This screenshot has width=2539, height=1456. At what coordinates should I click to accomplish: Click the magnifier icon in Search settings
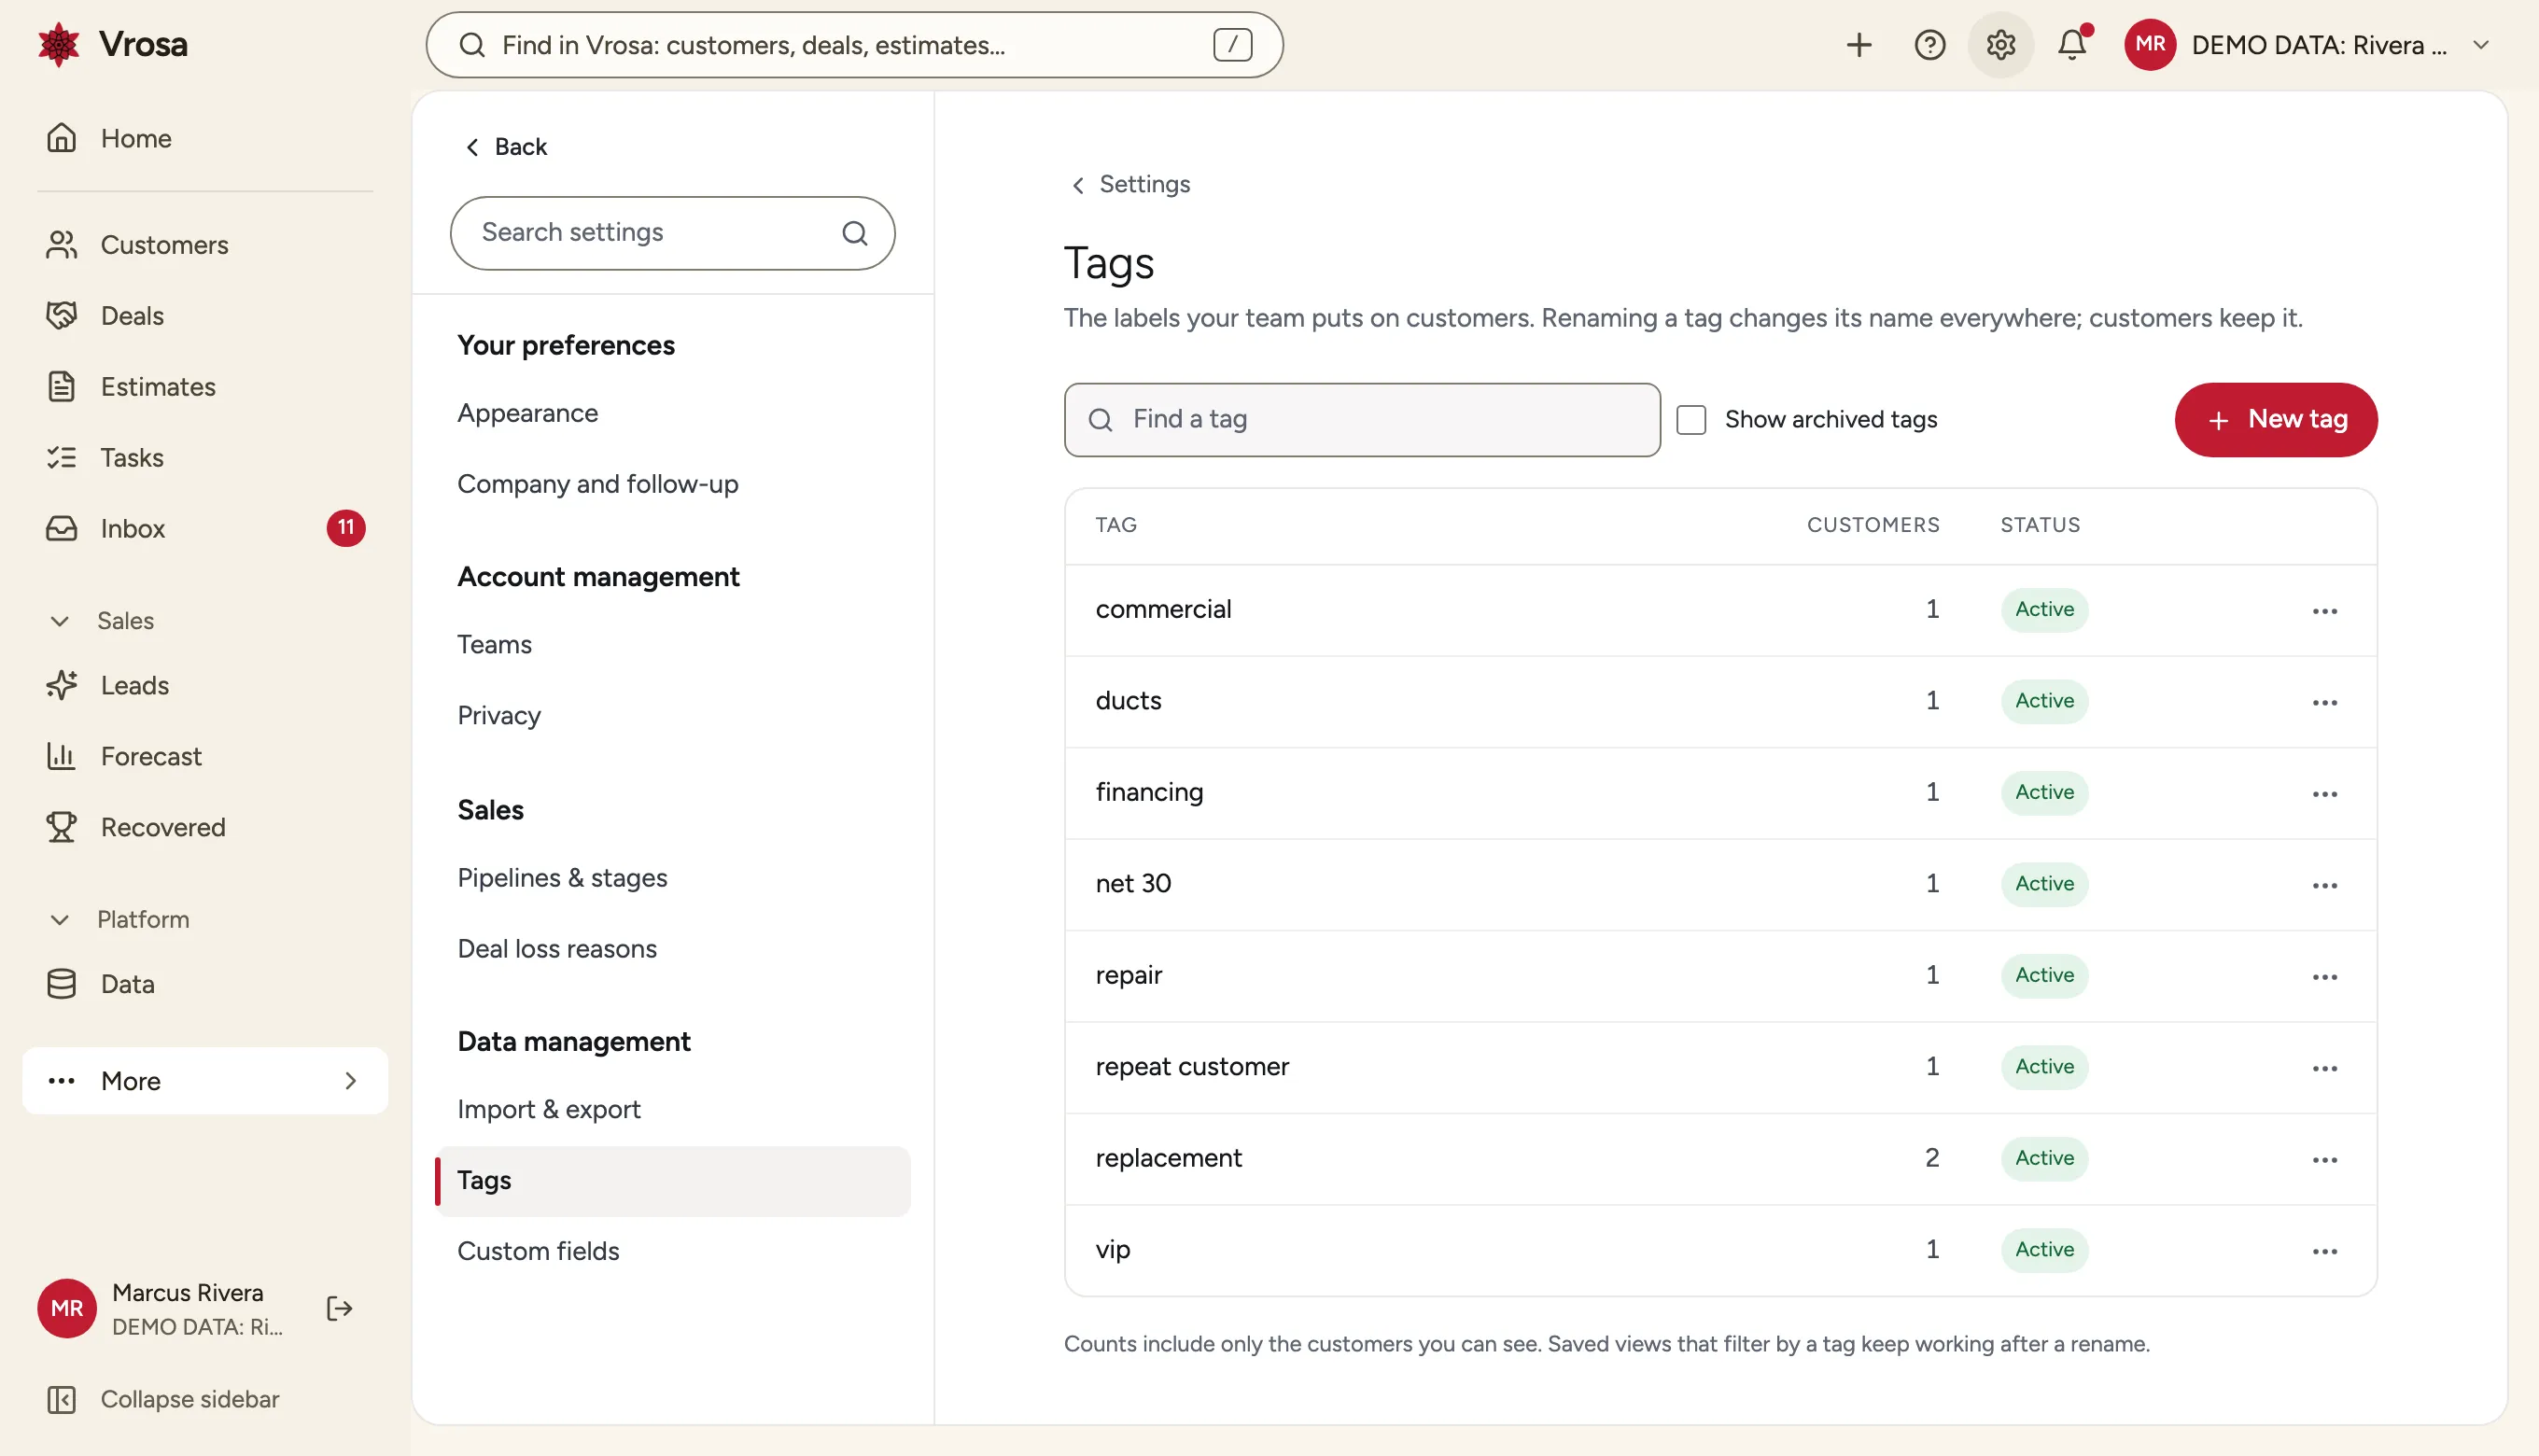point(854,233)
